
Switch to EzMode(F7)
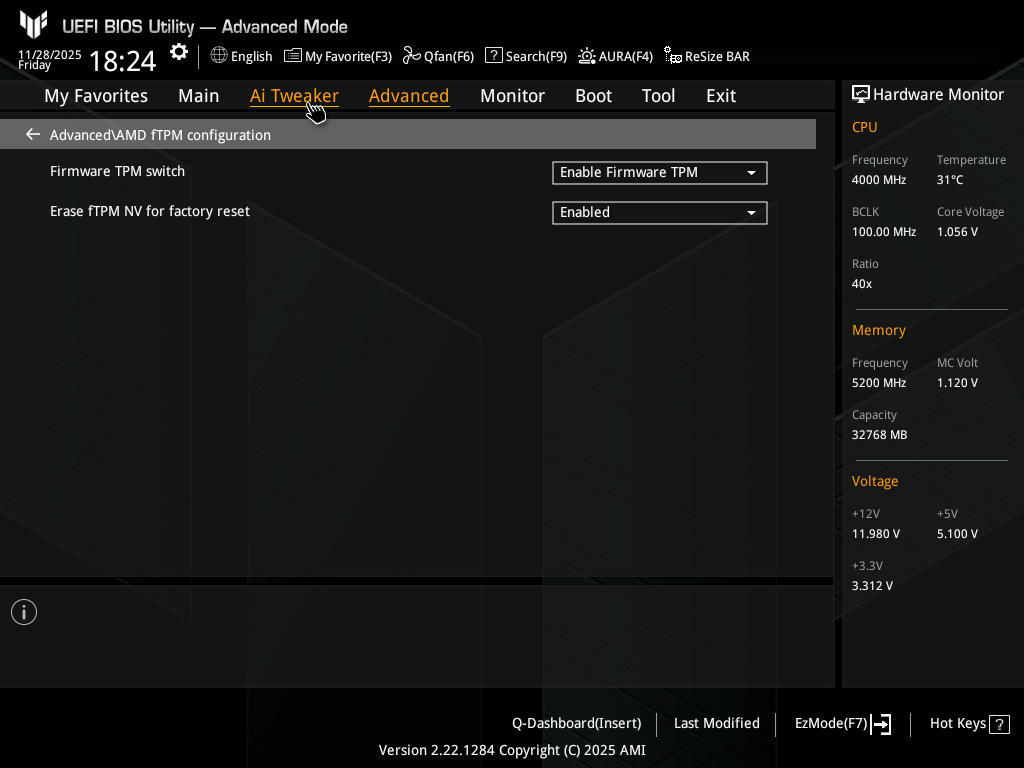click(x=842, y=723)
